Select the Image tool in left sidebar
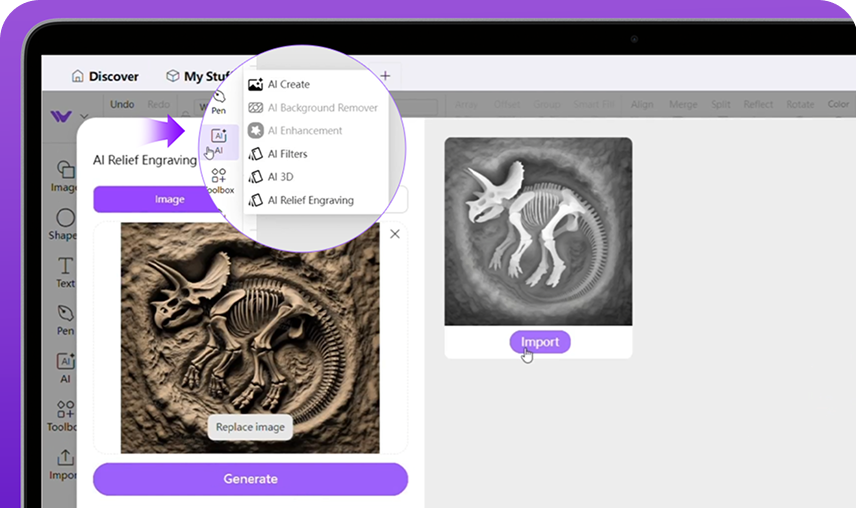858x508 pixels. tap(65, 176)
